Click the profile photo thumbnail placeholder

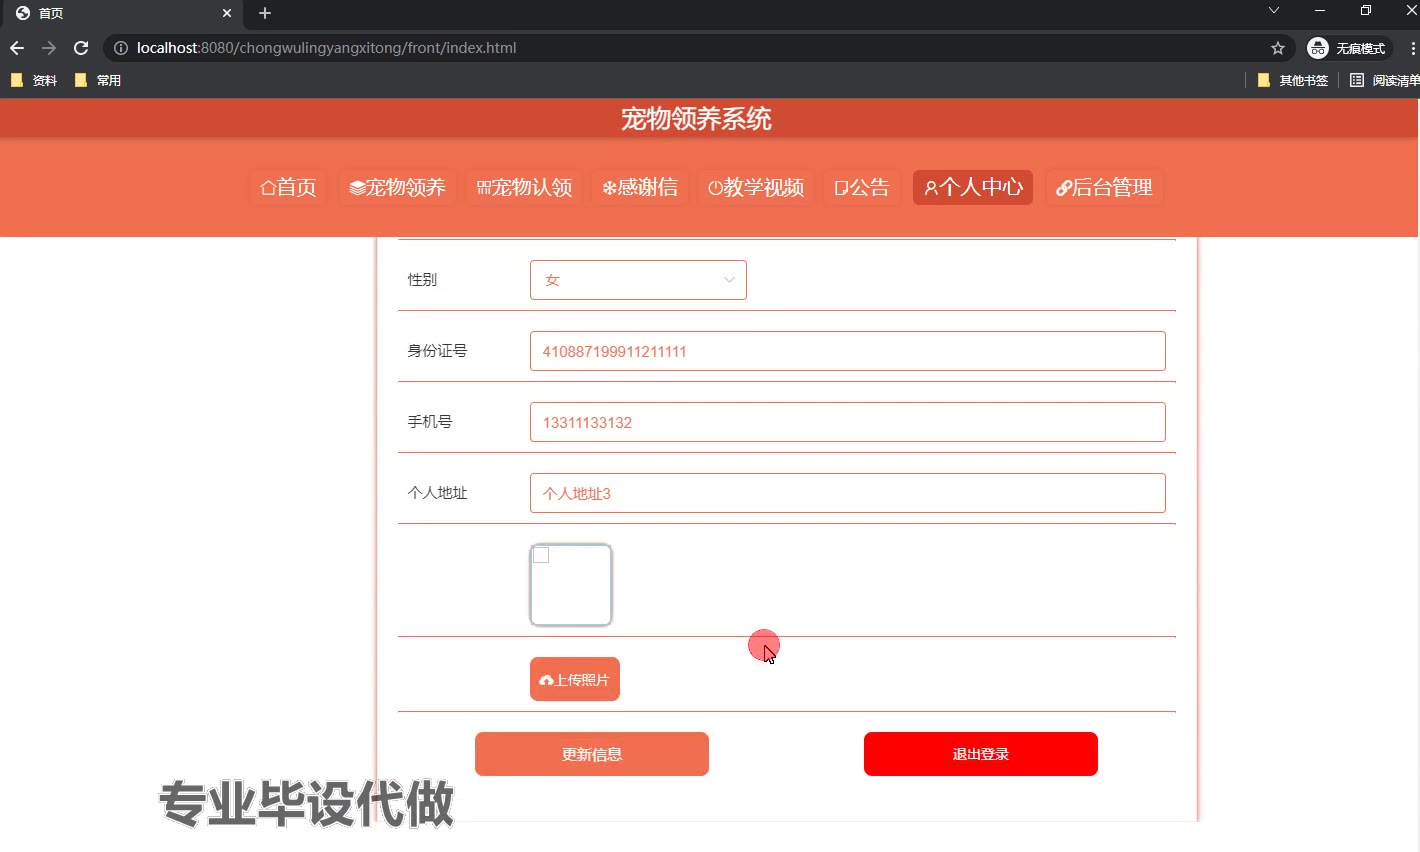[571, 585]
